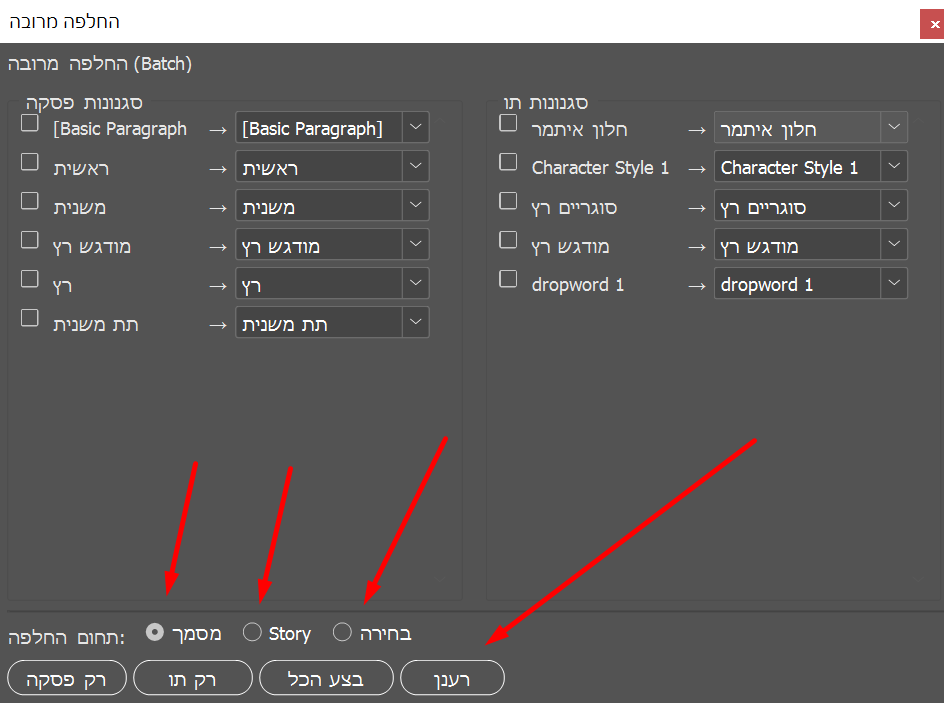Expand the dropword 1 replacement dropdown

coord(894,284)
